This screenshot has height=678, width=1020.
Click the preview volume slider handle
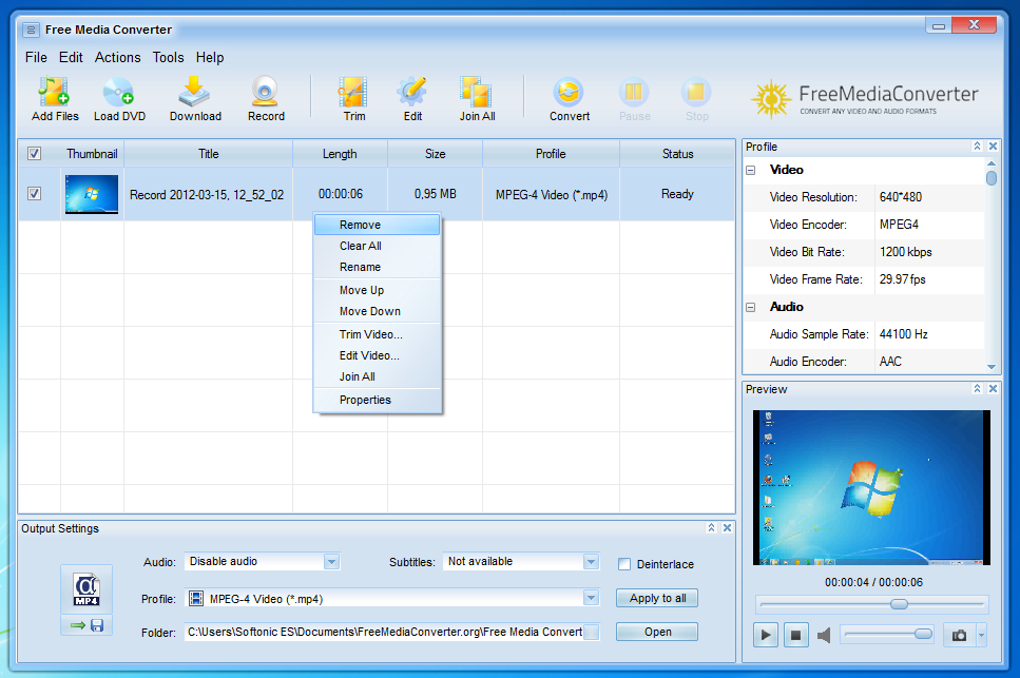click(922, 634)
